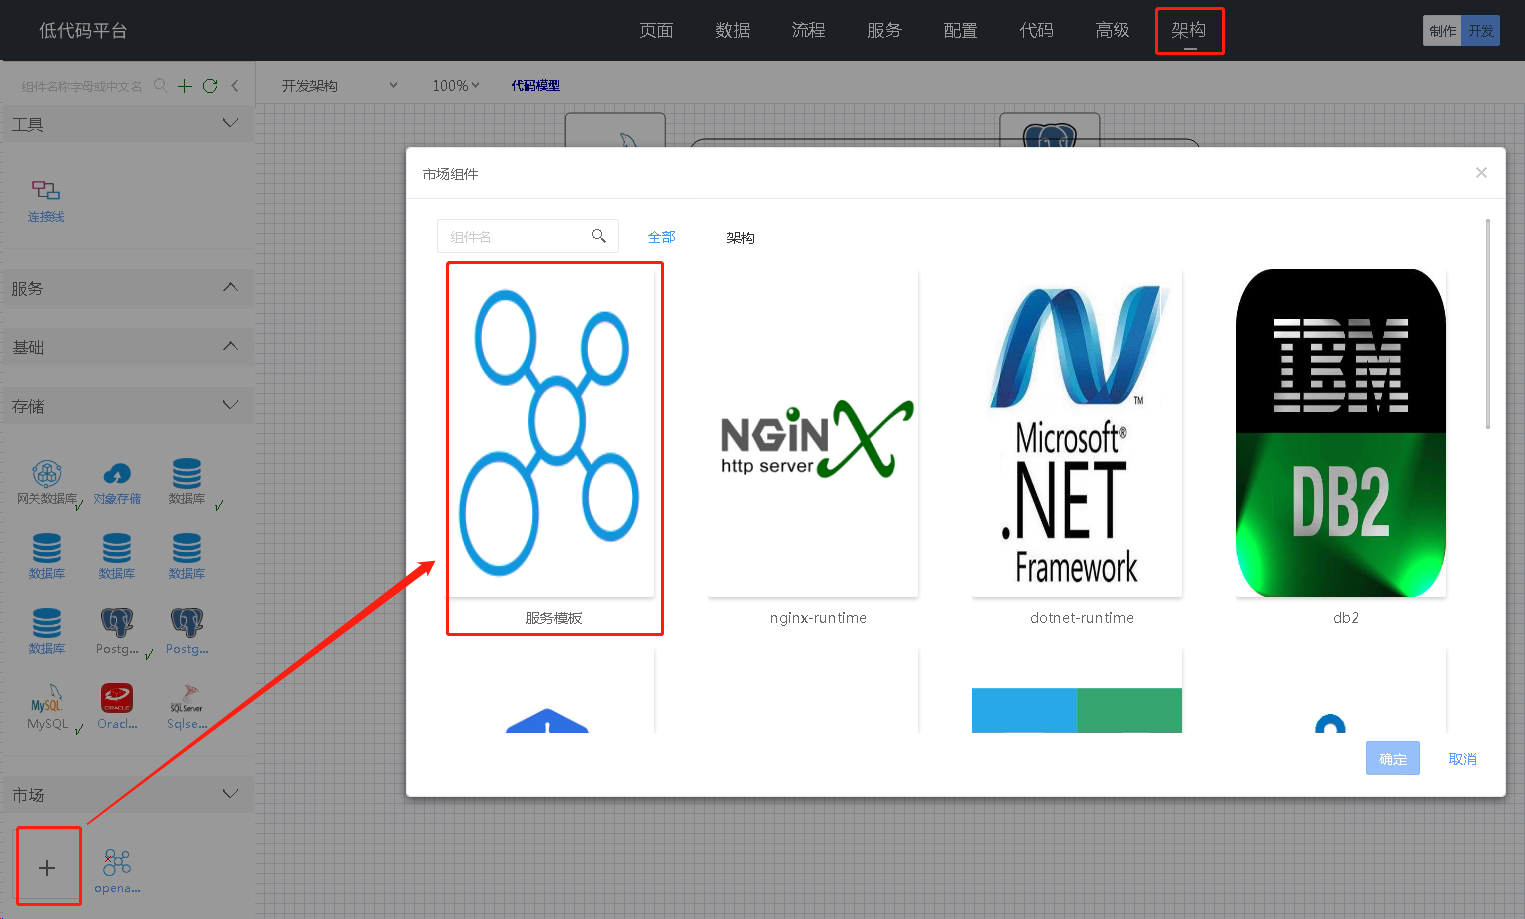1525x919 pixels.
Task: Click the 对象存储 cloud storage icon
Action: tap(117, 473)
